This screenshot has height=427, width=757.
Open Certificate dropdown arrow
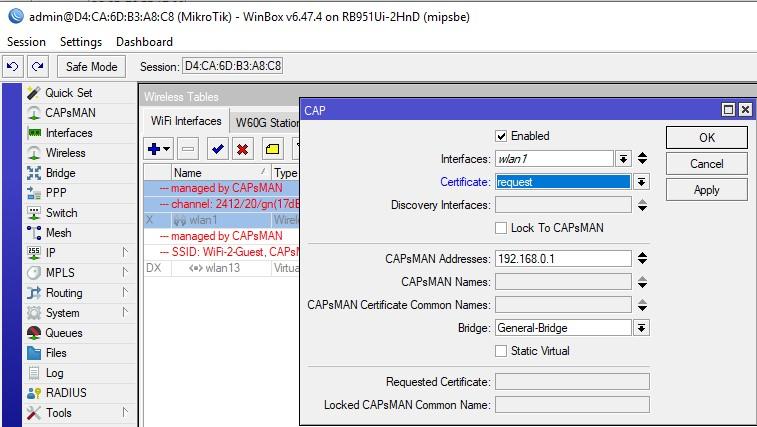point(642,182)
